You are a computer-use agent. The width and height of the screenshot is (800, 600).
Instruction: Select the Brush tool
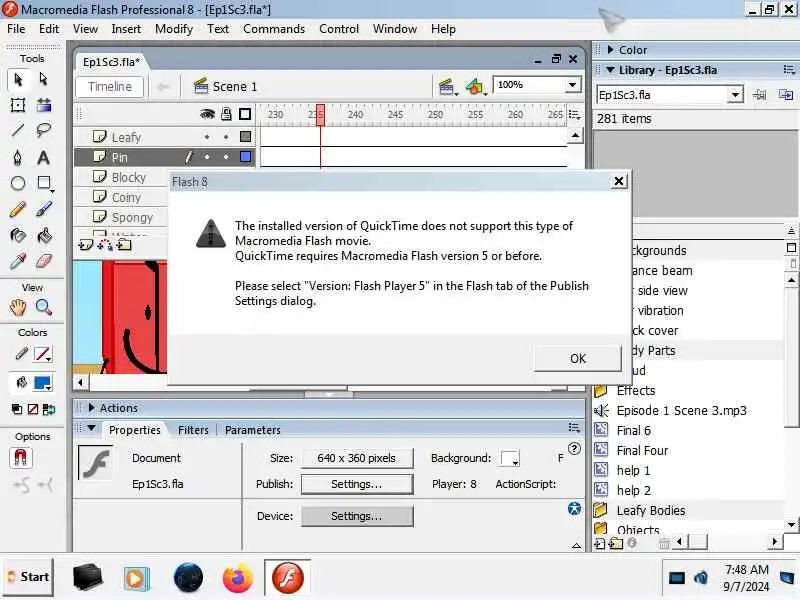[x=44, y=209]
